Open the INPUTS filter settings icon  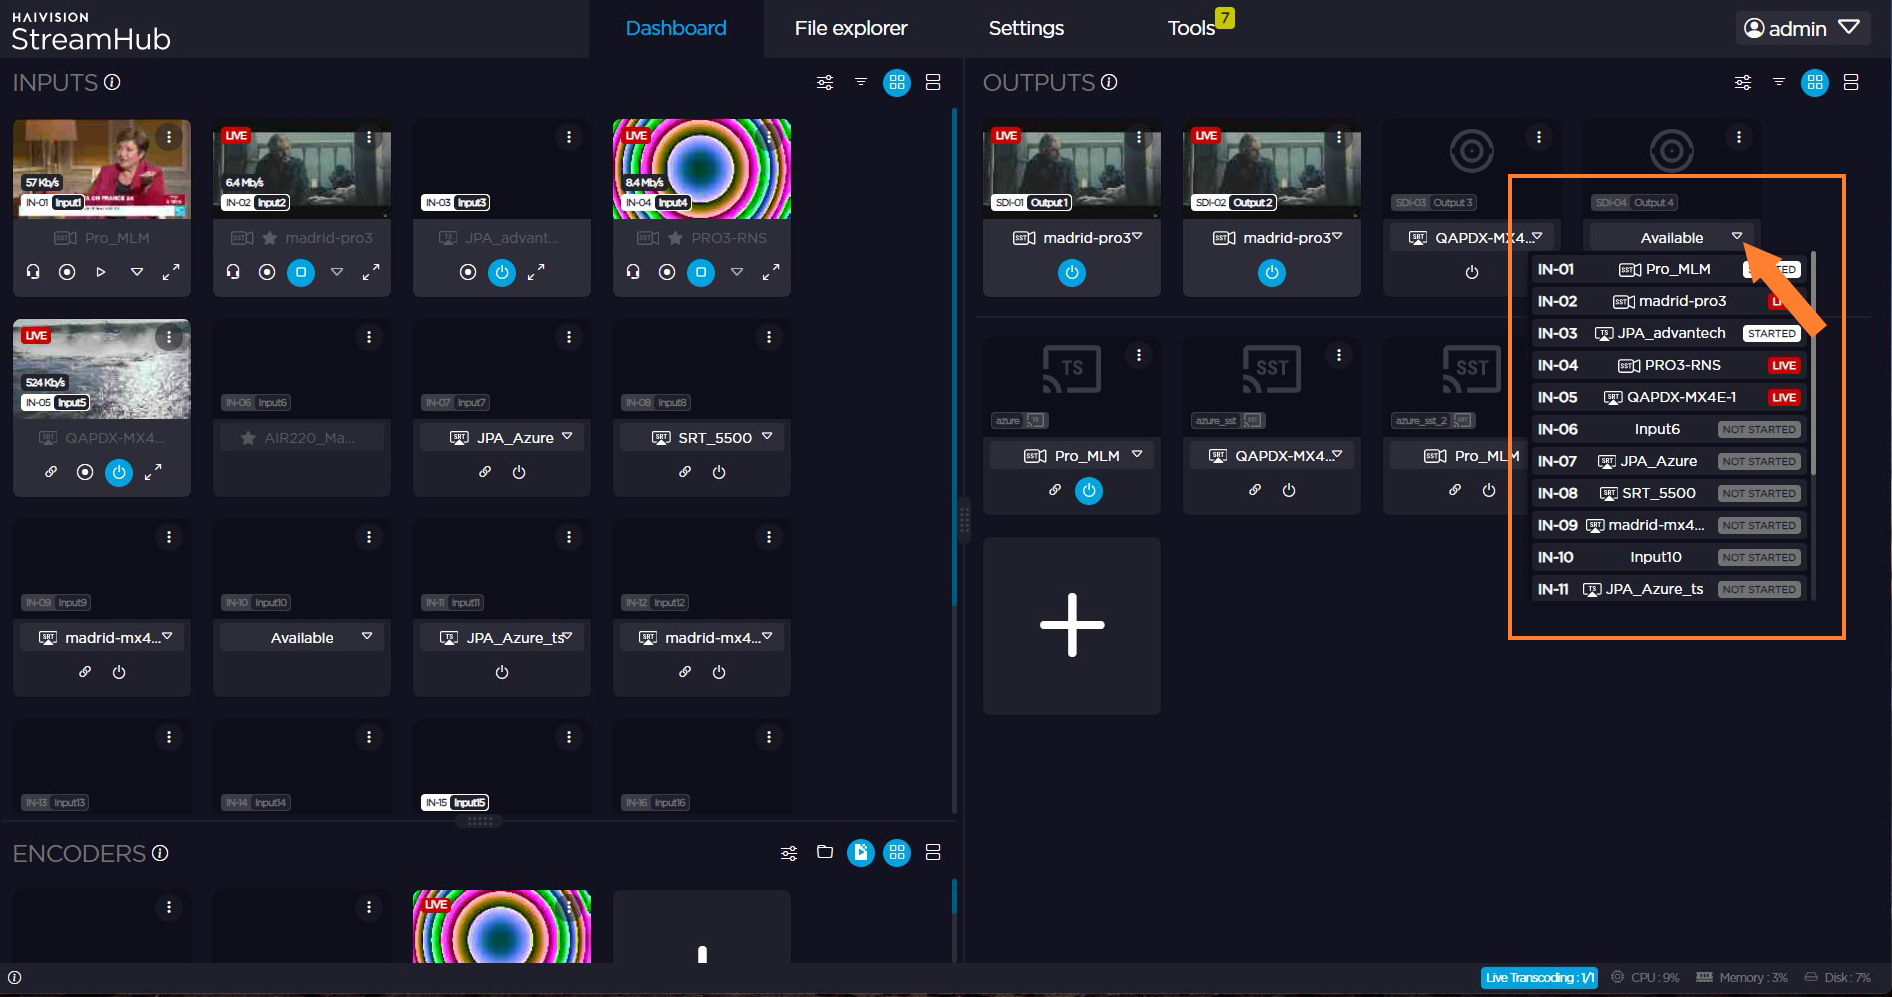tap(825, 83)
